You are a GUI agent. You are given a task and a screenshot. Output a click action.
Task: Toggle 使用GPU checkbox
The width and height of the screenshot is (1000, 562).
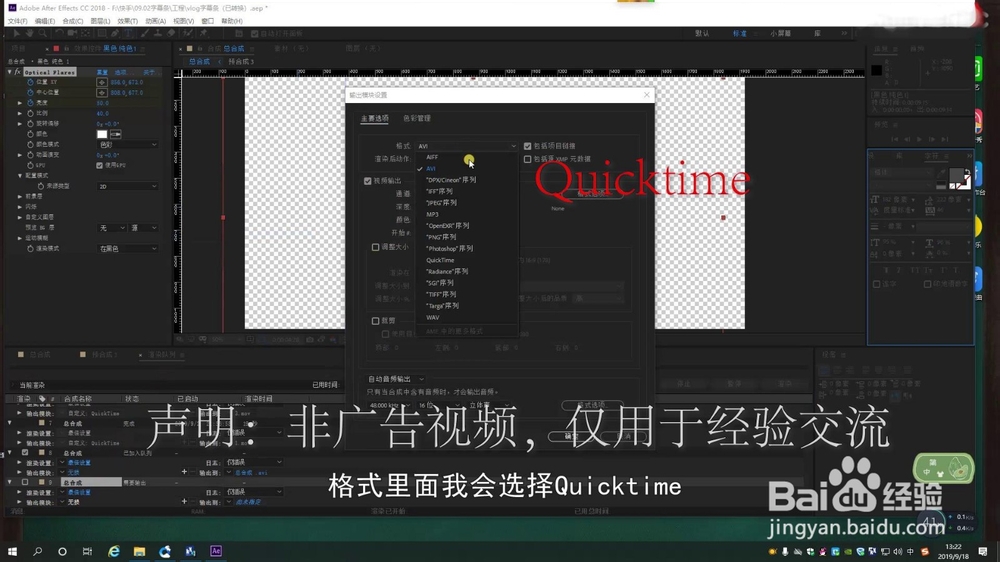[99, 165]
